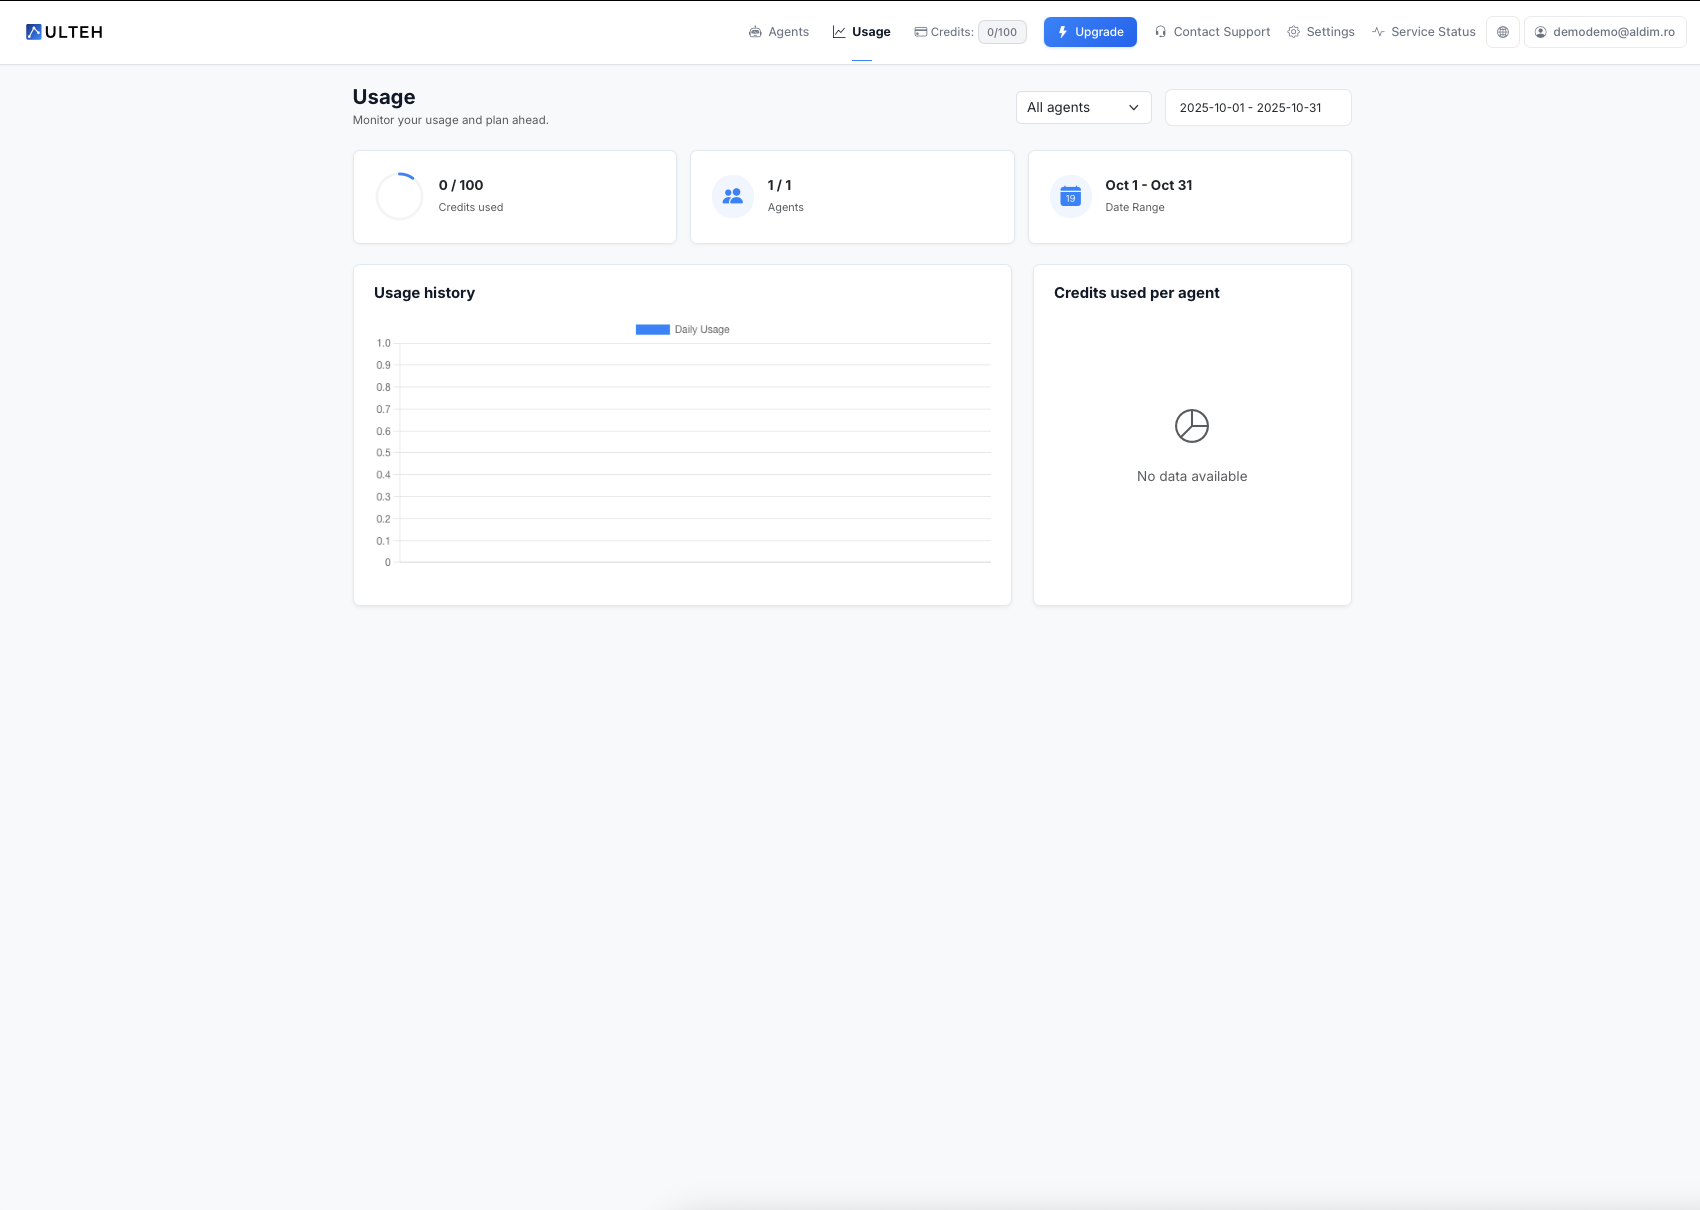Select the Usage chart icon in navbar
The height and width of the screenshot is (1210, 1700).
(838, 31)
